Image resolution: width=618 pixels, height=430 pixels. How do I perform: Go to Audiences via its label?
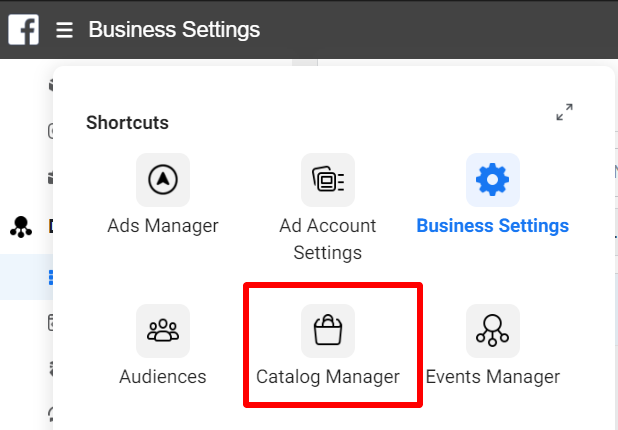pos(163,377)
